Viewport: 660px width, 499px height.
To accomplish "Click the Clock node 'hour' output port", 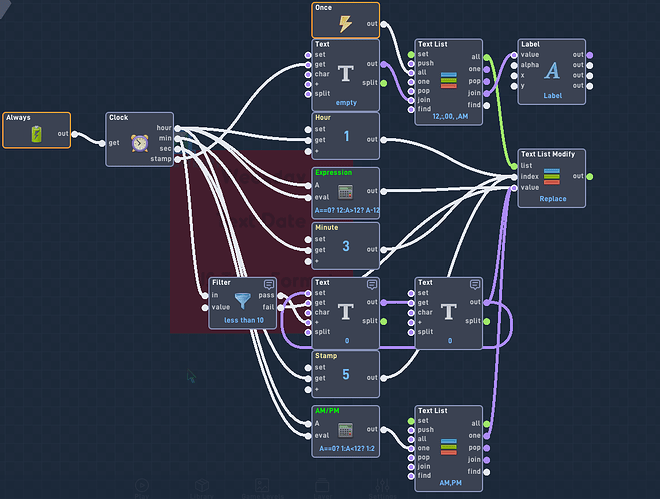I will coord(178,128).
